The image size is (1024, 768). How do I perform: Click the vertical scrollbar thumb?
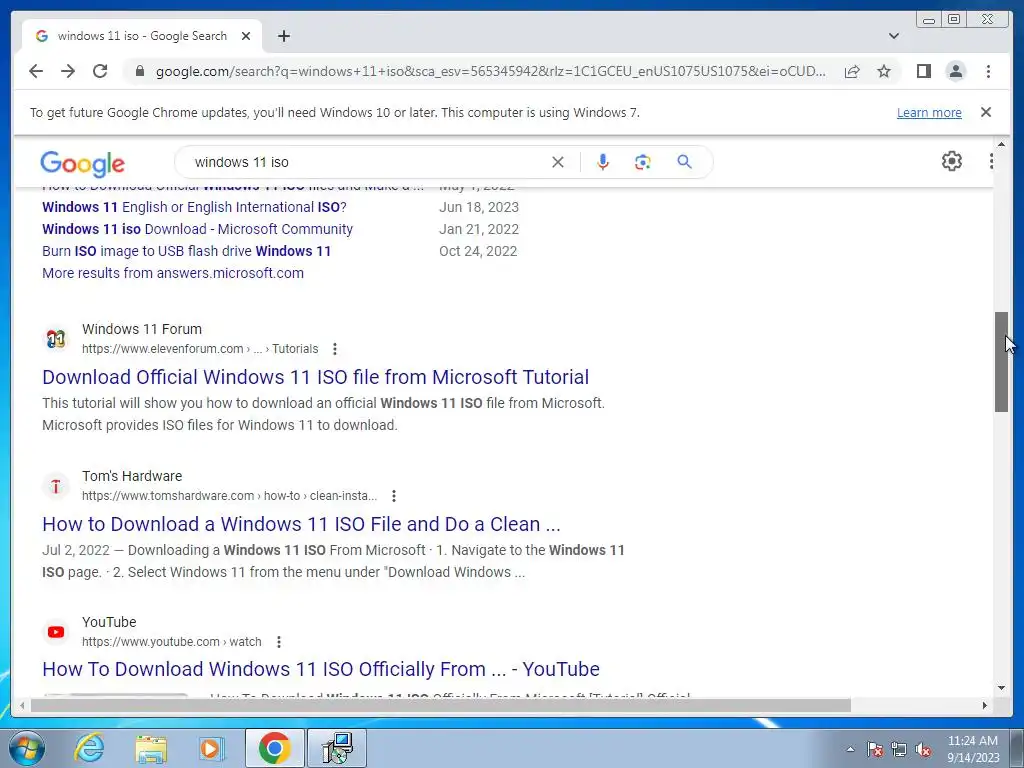tap(1001, 362)
